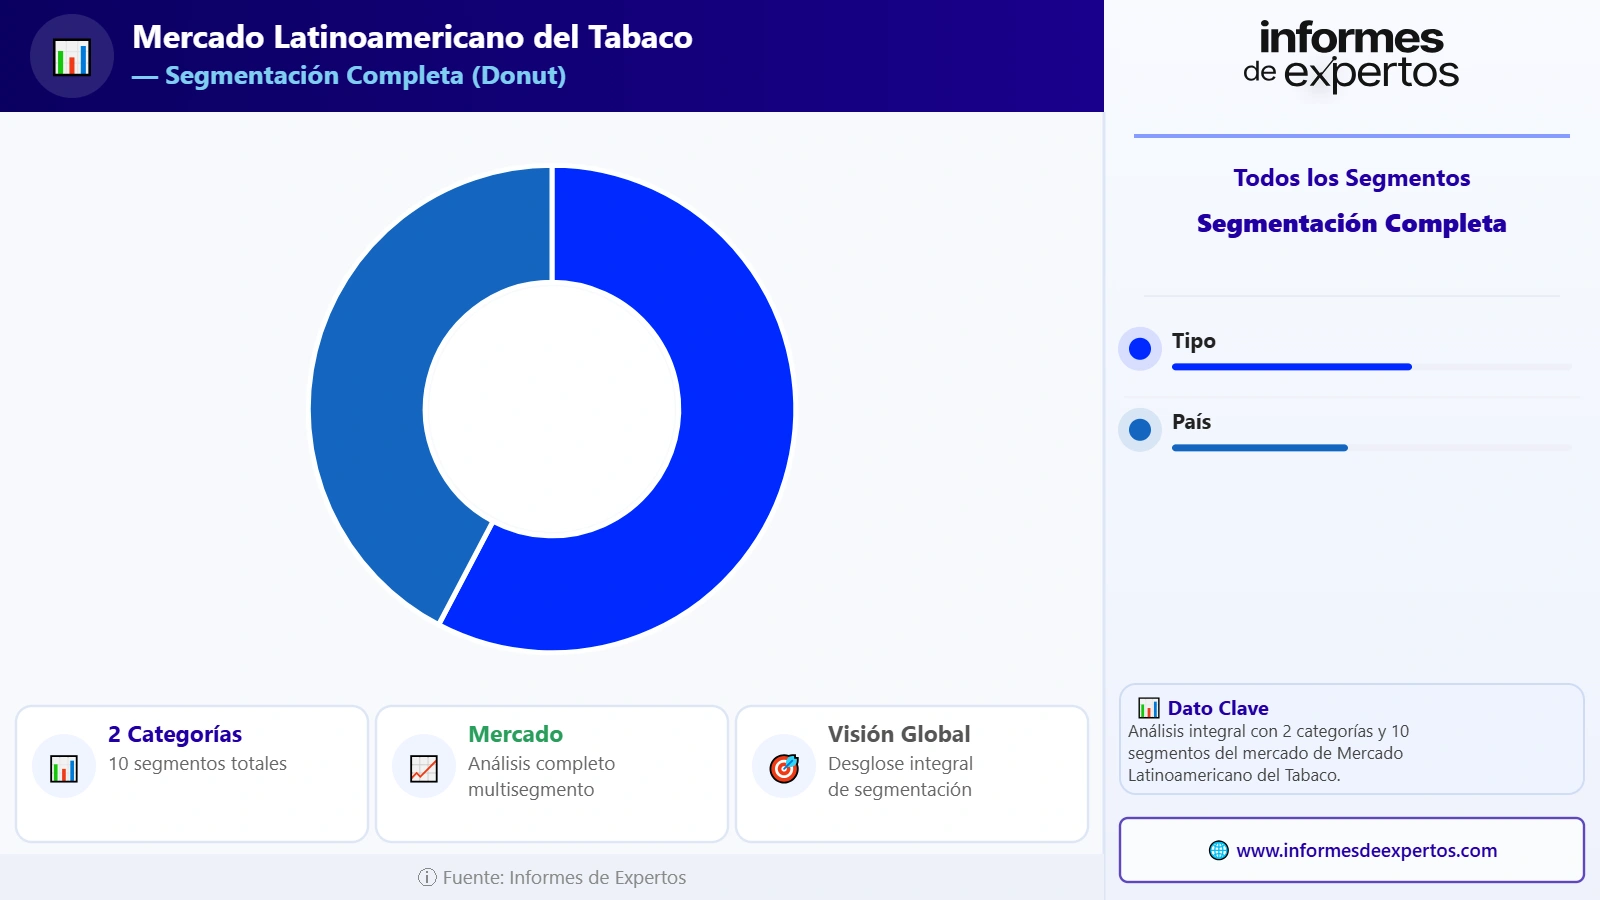Select the Tipo legend color dot

(x=1140, y=349)
